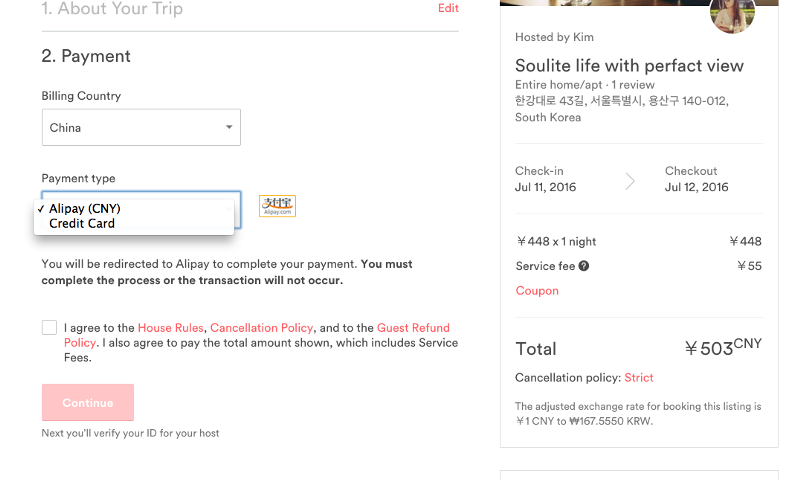Click the Coupon link
The image size is (800, 480).
coord(537,291)
